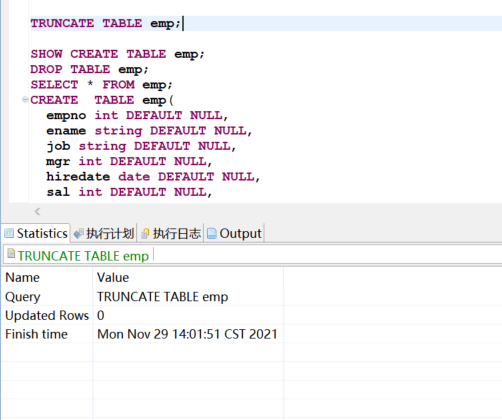Click the 执行日志 tab icon
Viewport: 502px width, 420px height.
tap(145, 234)
